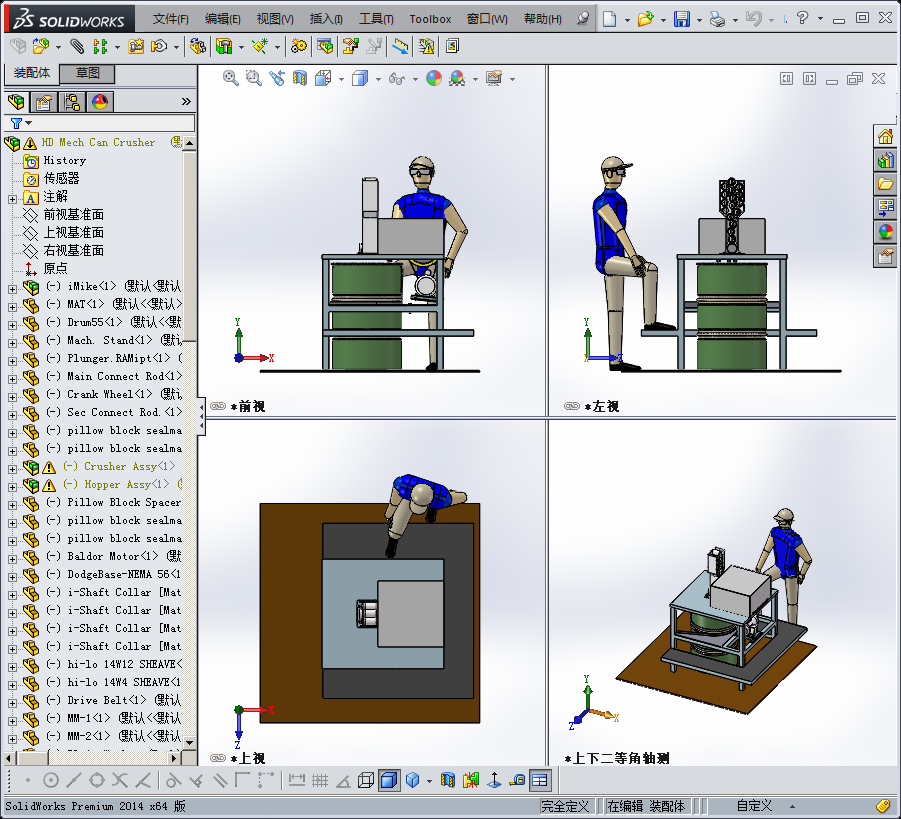
Task: Expand manager tabs with double chevron
Action: (186, 102)
